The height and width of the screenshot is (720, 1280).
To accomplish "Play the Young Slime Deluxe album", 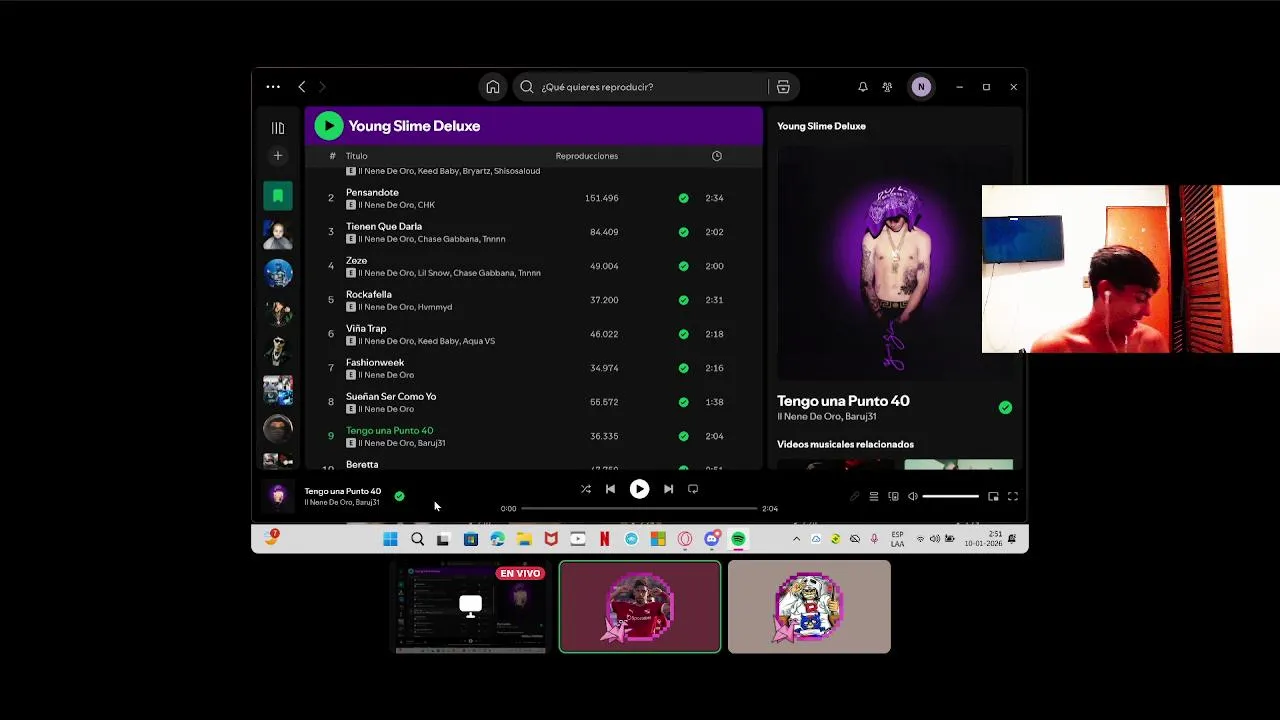I will (329, 126).
